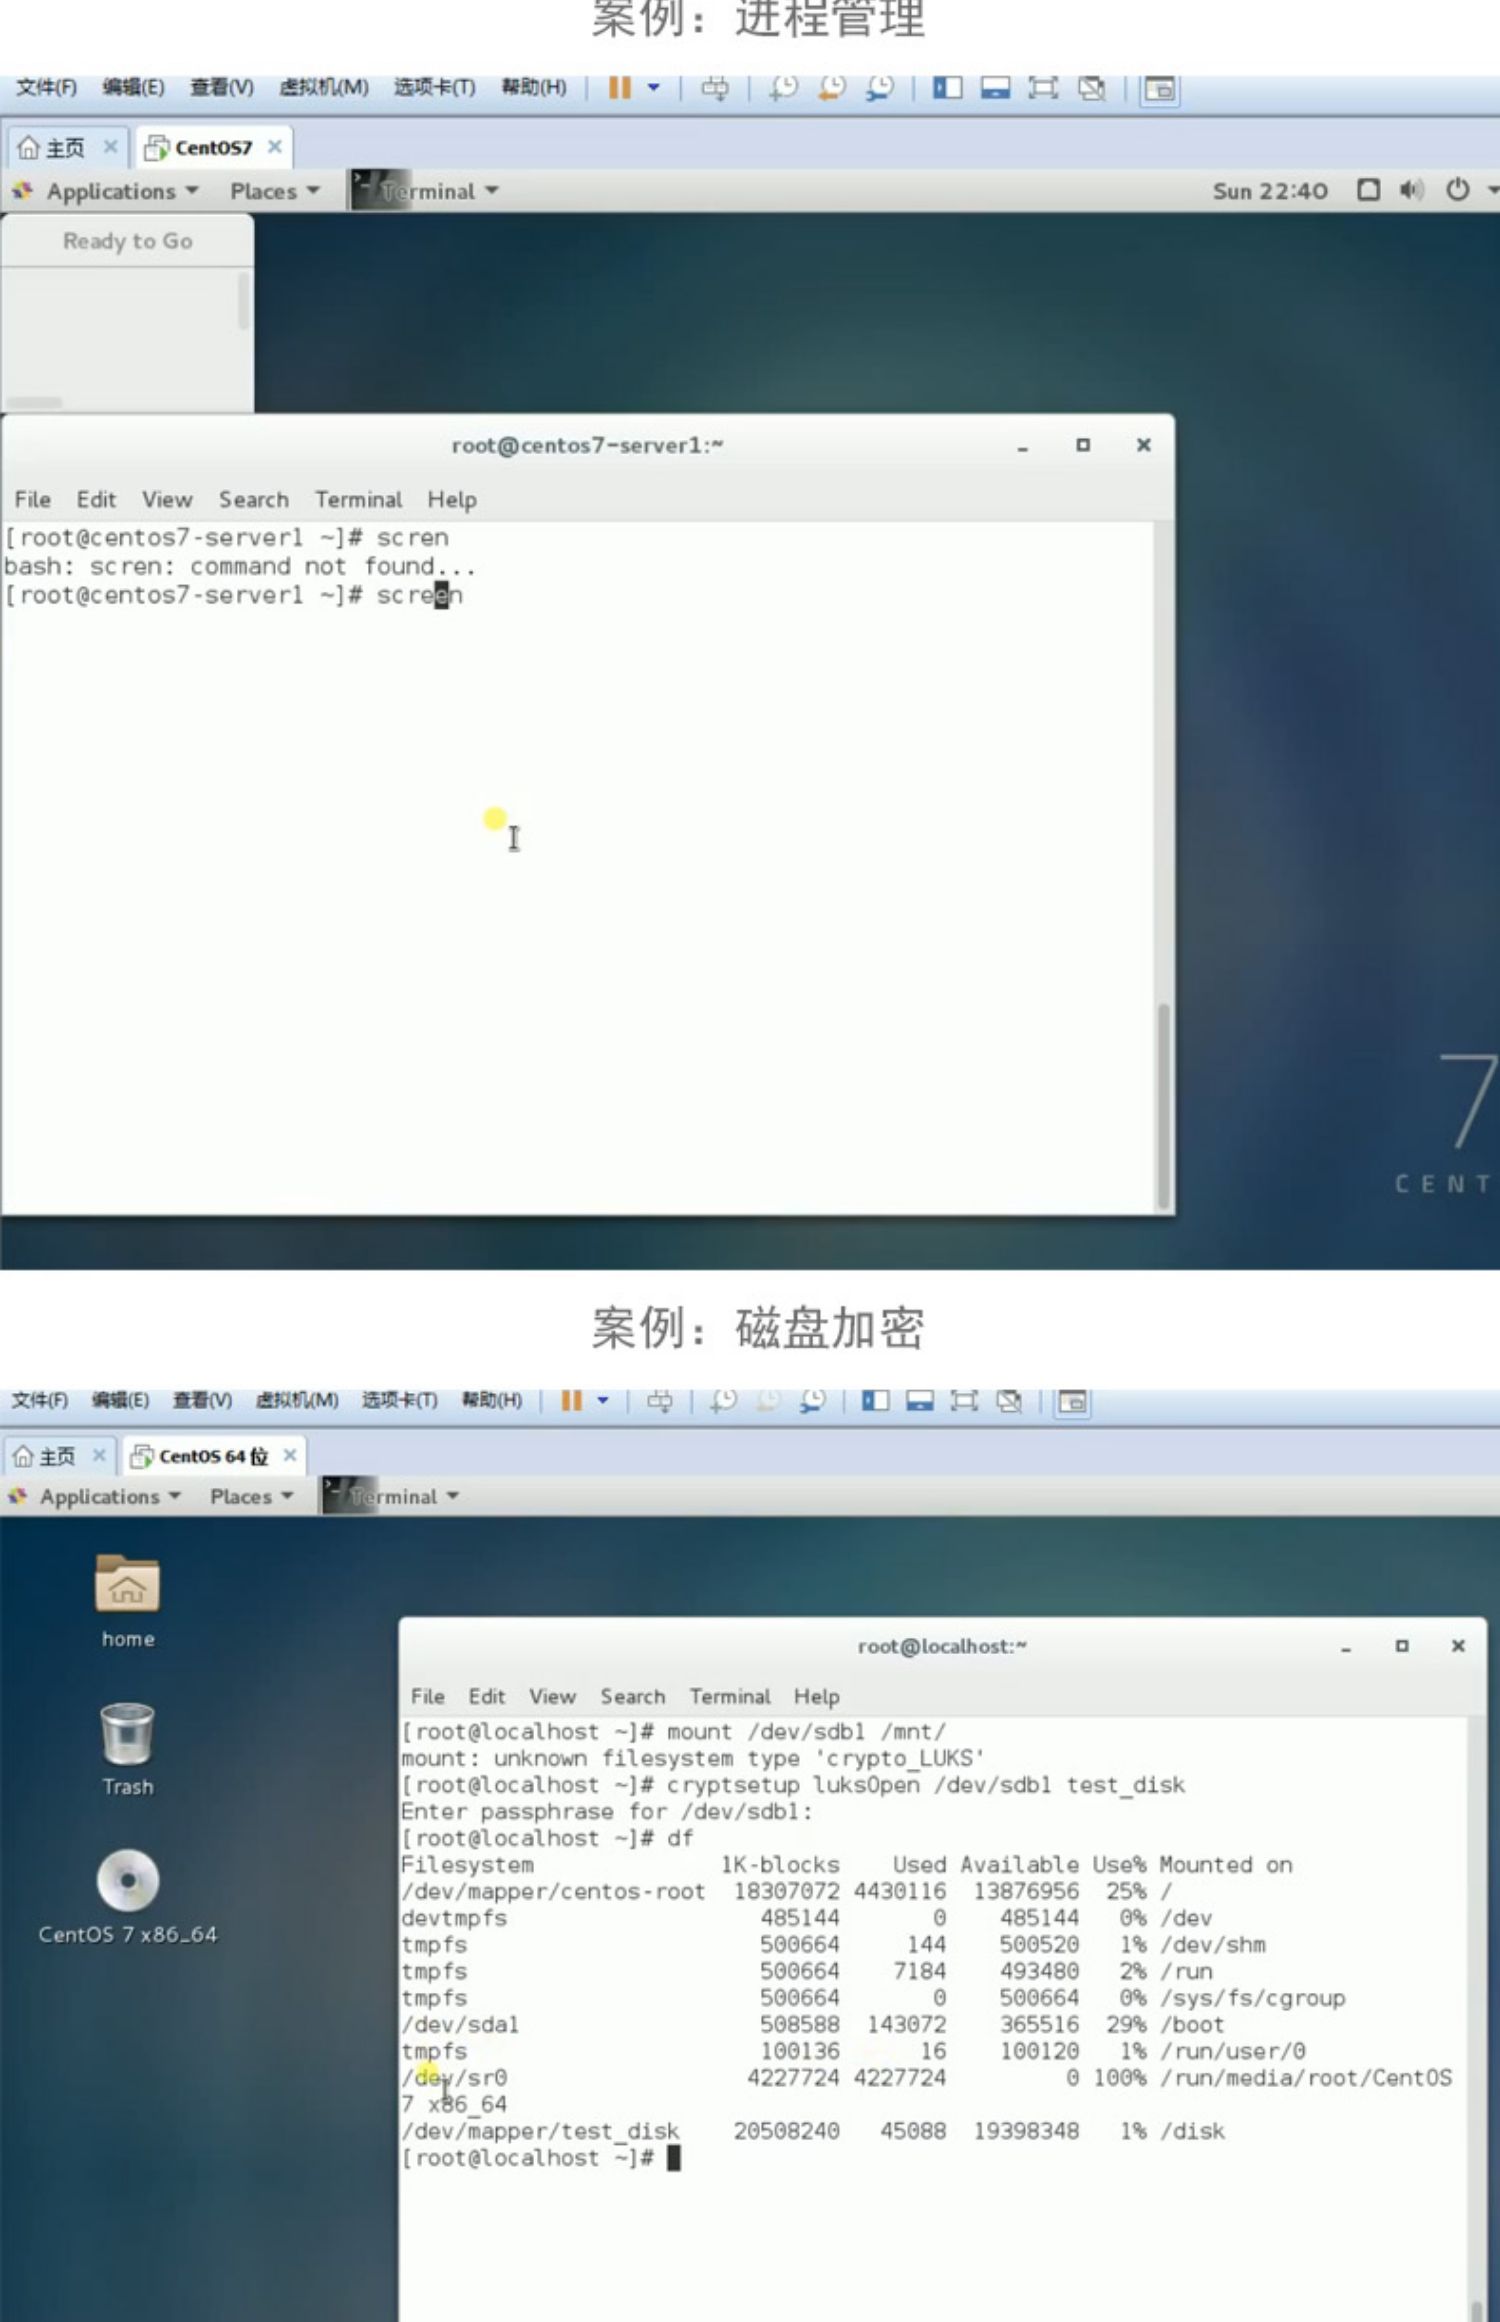The height and width of the screenshot is (2322, 1500).
Task: Open 选项卡(T) menu in the CentOS 64 位 VMware window
Action: [399, 1400]
